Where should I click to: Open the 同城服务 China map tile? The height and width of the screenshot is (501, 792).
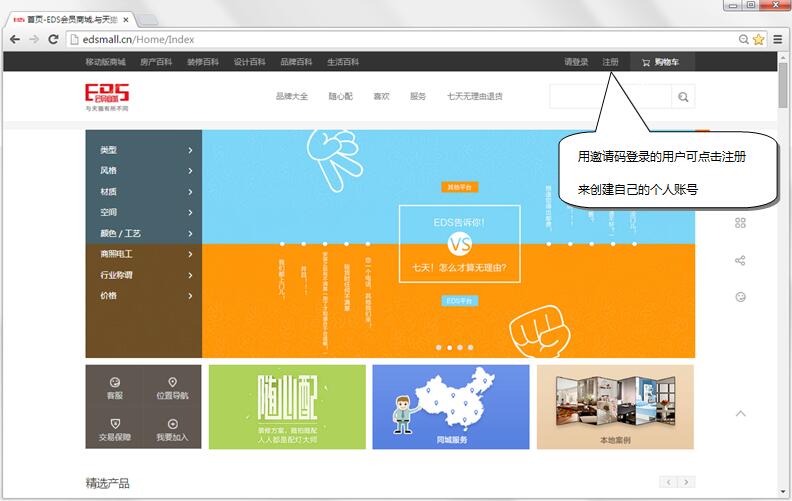point(451,407)
